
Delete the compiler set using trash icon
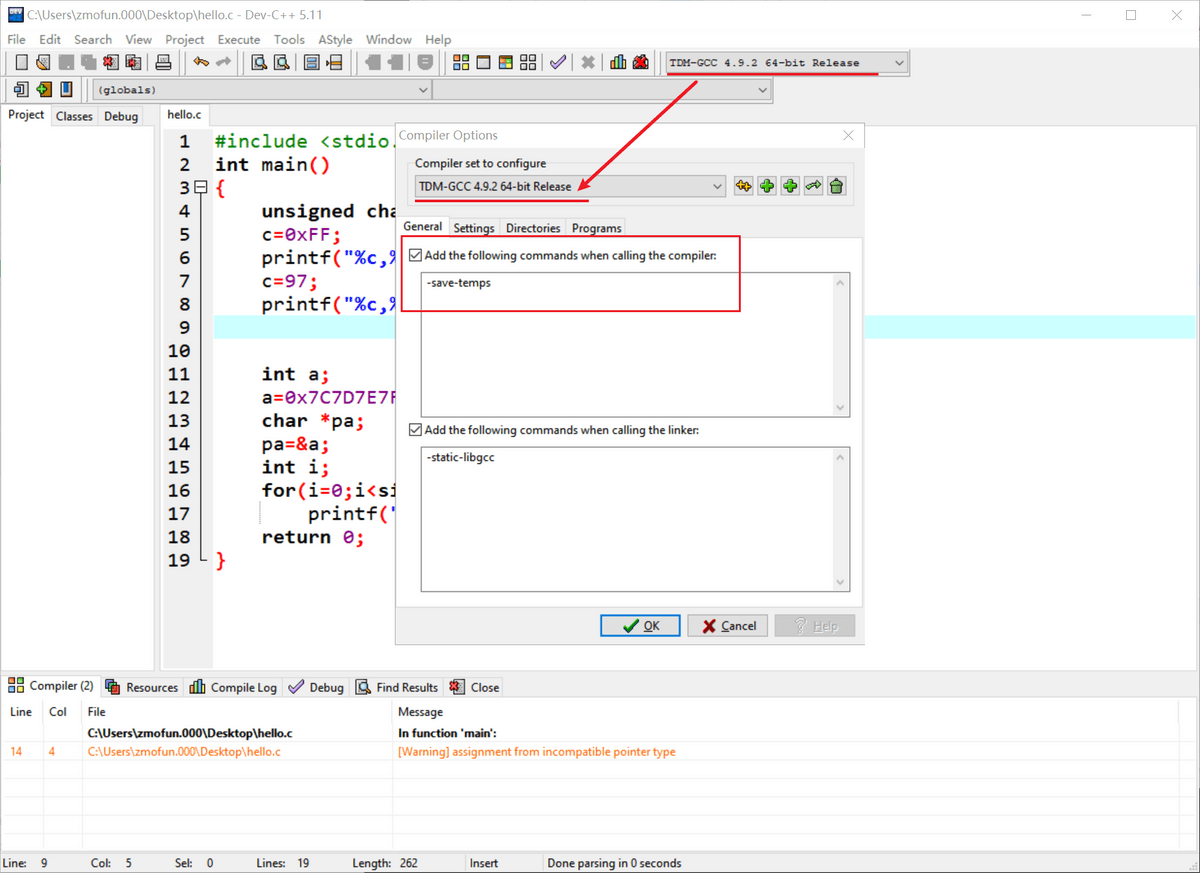836,185
